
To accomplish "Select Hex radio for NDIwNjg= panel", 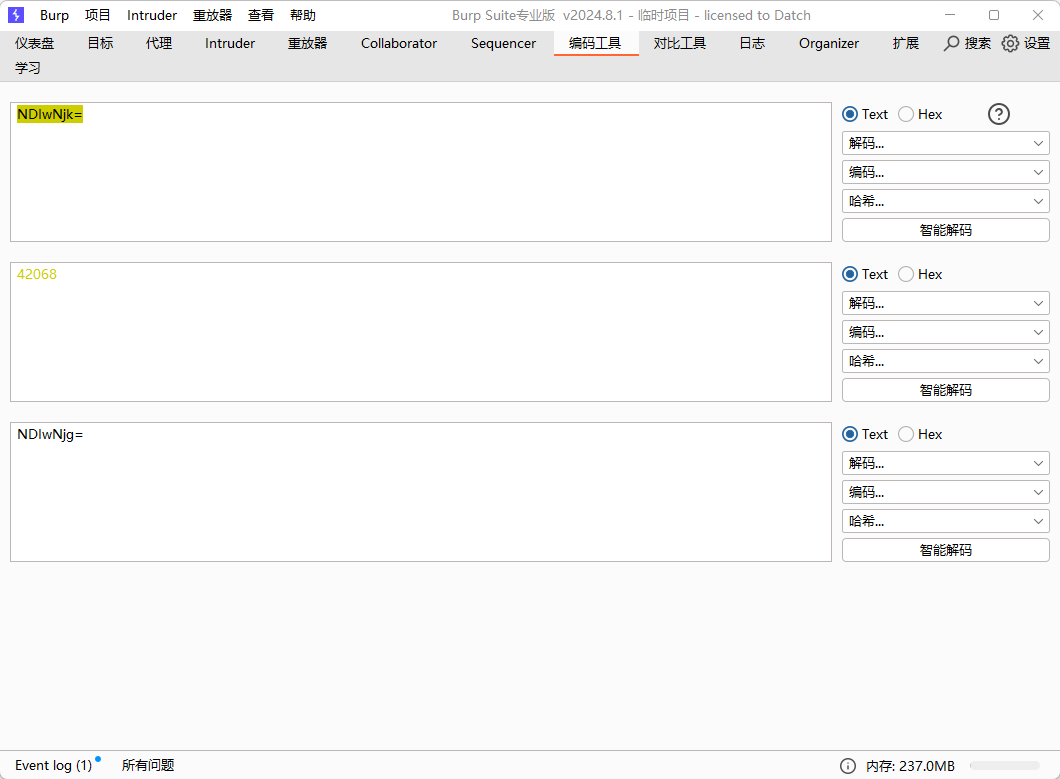I will pos(906,434).
